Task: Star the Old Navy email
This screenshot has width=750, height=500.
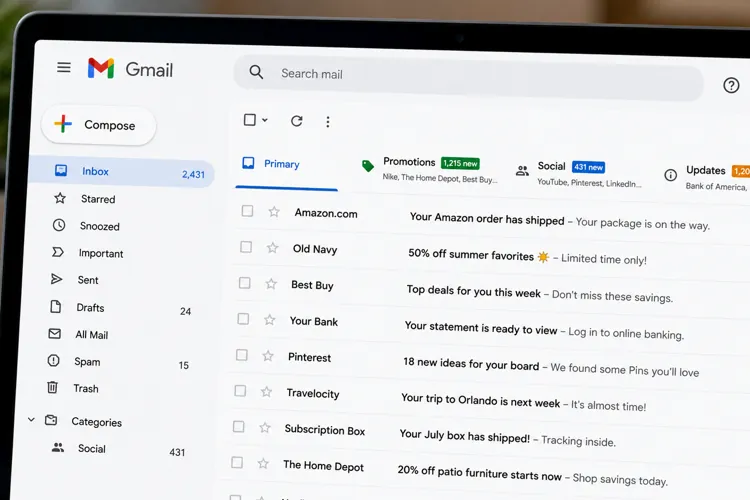Action: point(272,247)
